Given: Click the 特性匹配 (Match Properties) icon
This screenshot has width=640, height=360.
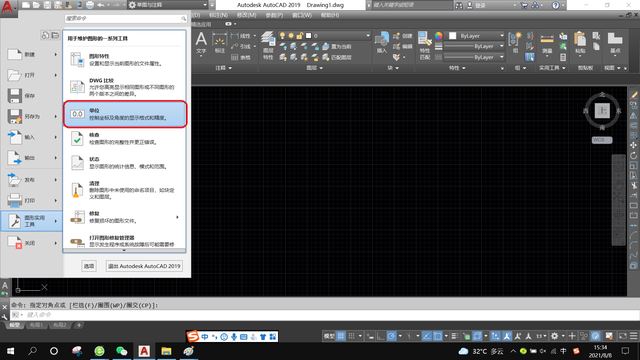Looking at the screenshot, I should 425,45.
